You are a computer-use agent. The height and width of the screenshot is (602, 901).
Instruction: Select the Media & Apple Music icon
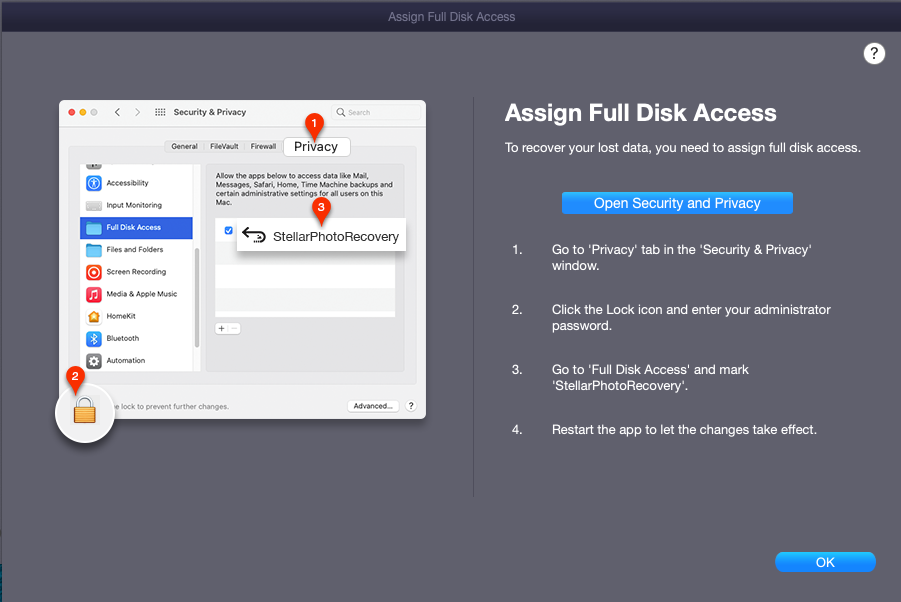pos(94,294)
